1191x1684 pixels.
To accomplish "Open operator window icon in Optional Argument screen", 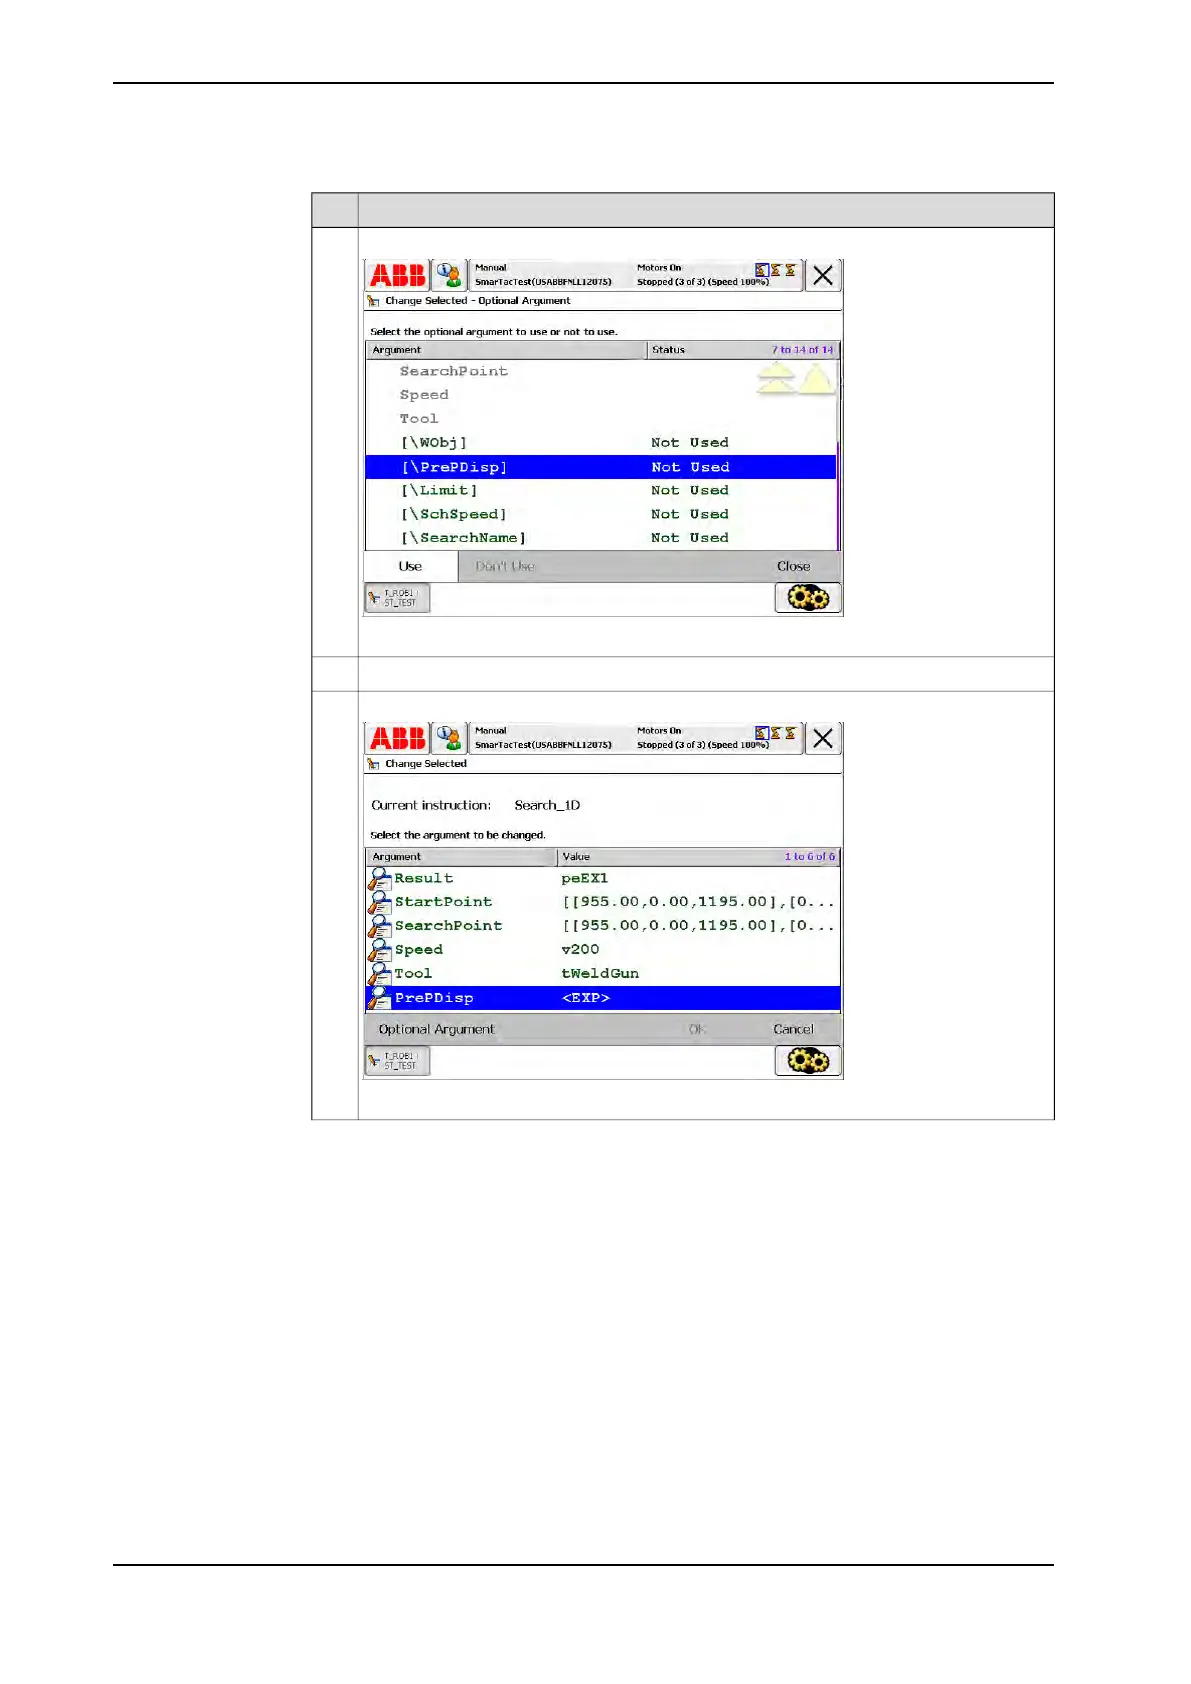I will click(x=449, y=275).
